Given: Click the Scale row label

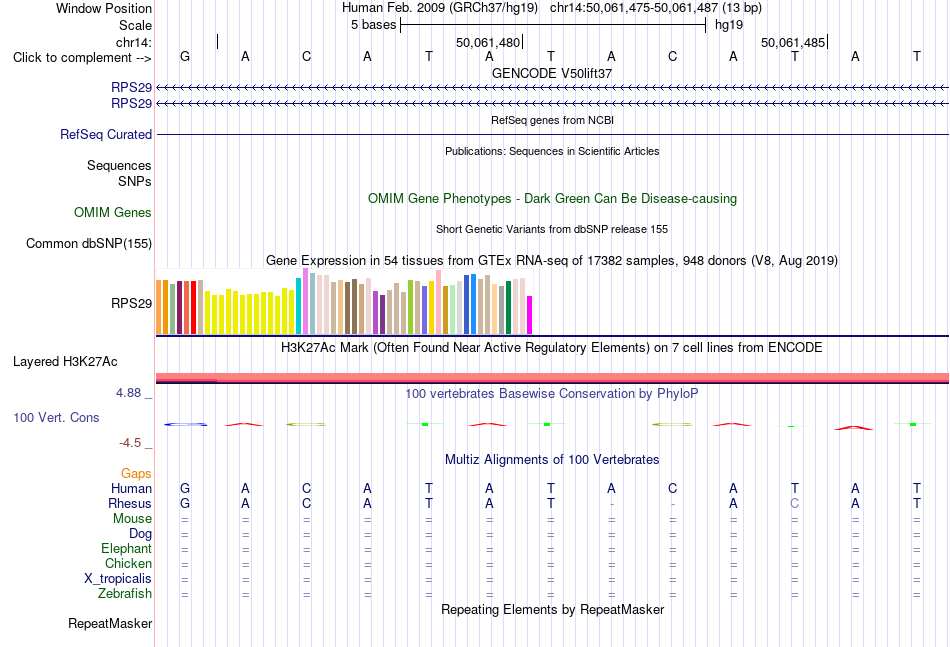Looking at the screenshot, I should click(135, 25).
